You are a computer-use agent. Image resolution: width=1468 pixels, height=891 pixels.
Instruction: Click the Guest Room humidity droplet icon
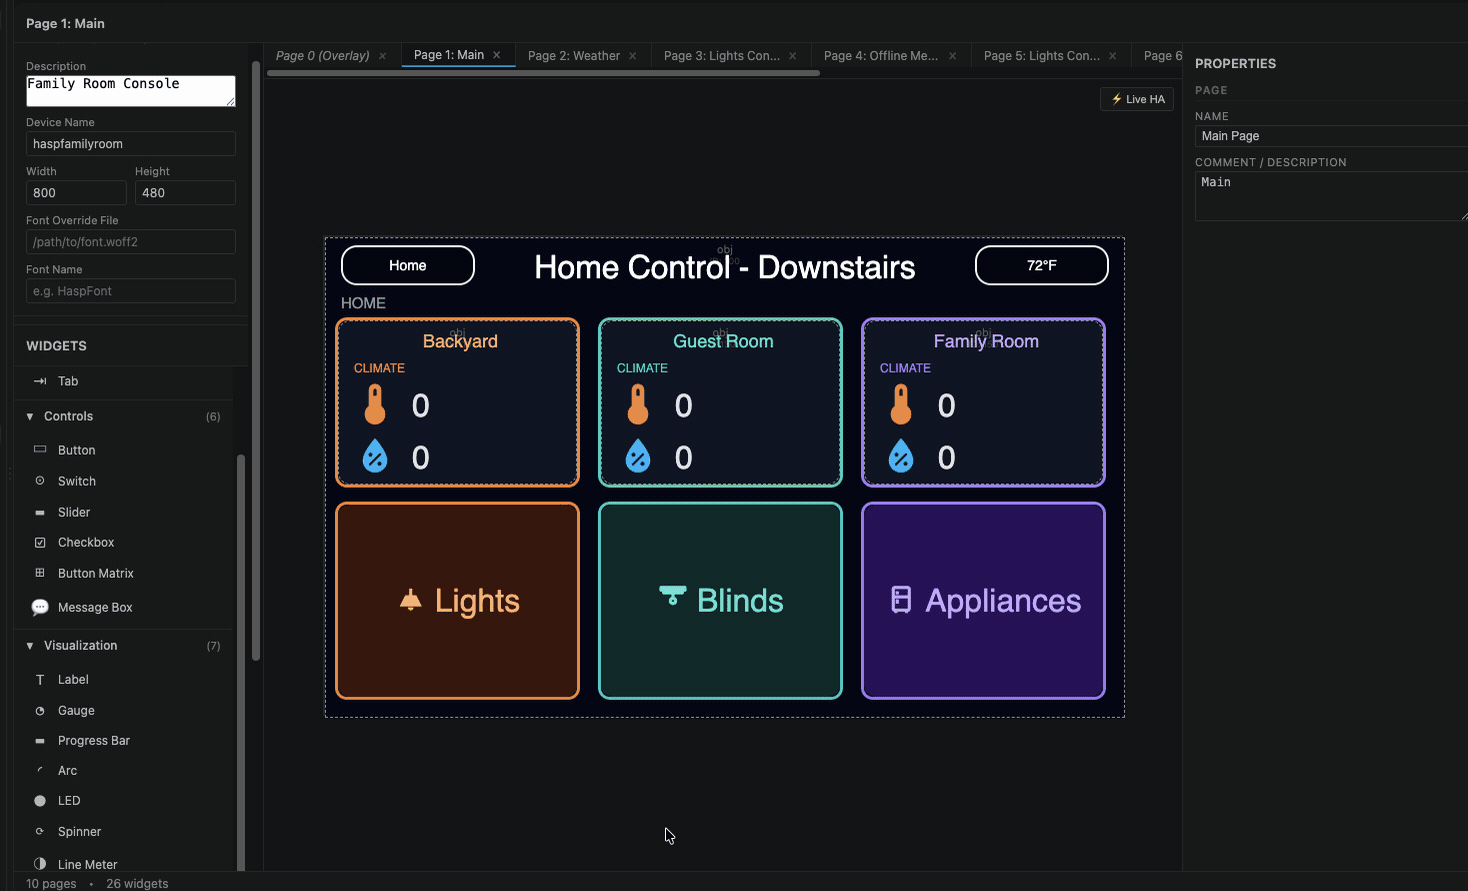[x=638, y=456]
